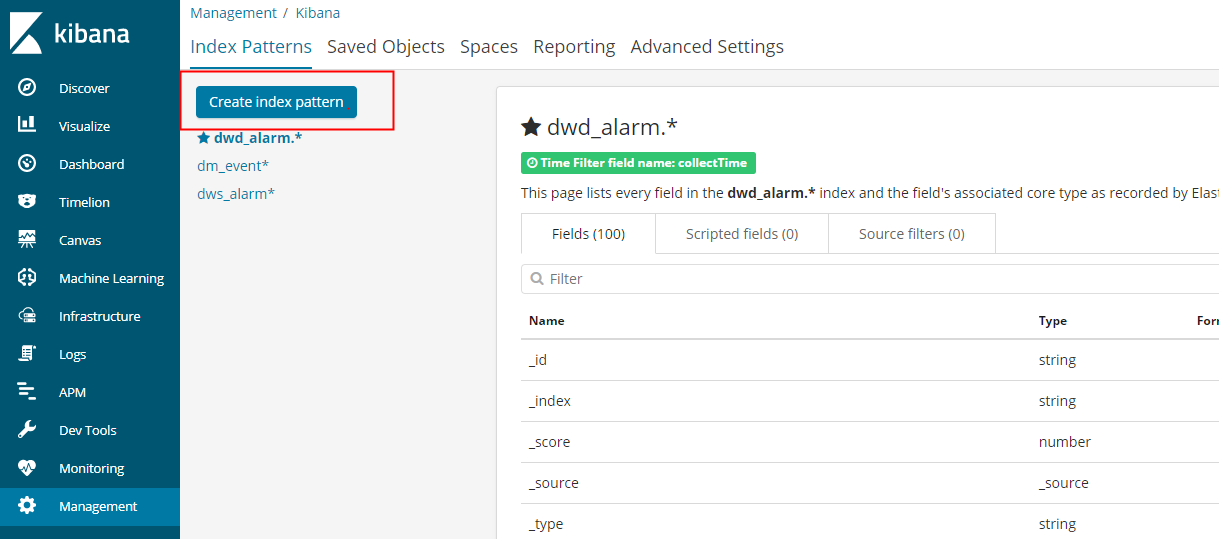Click the Management breadcrumb link
1219x539 pixels.
click(233, 13)
